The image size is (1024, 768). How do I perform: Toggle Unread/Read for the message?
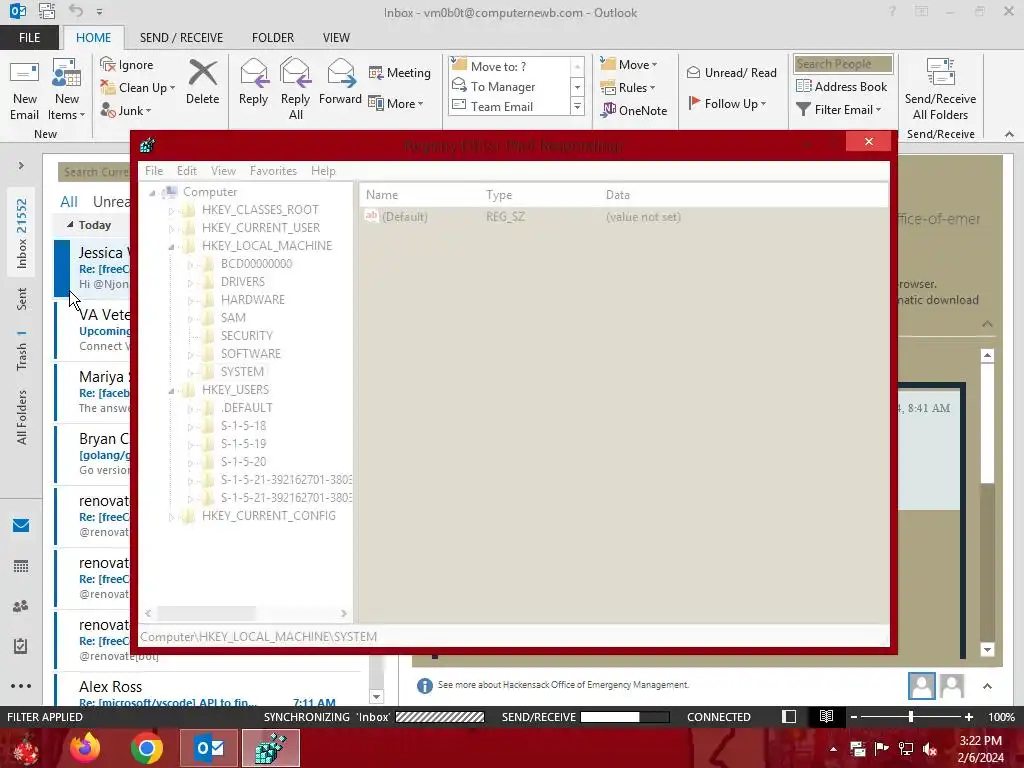click(731, 72)
